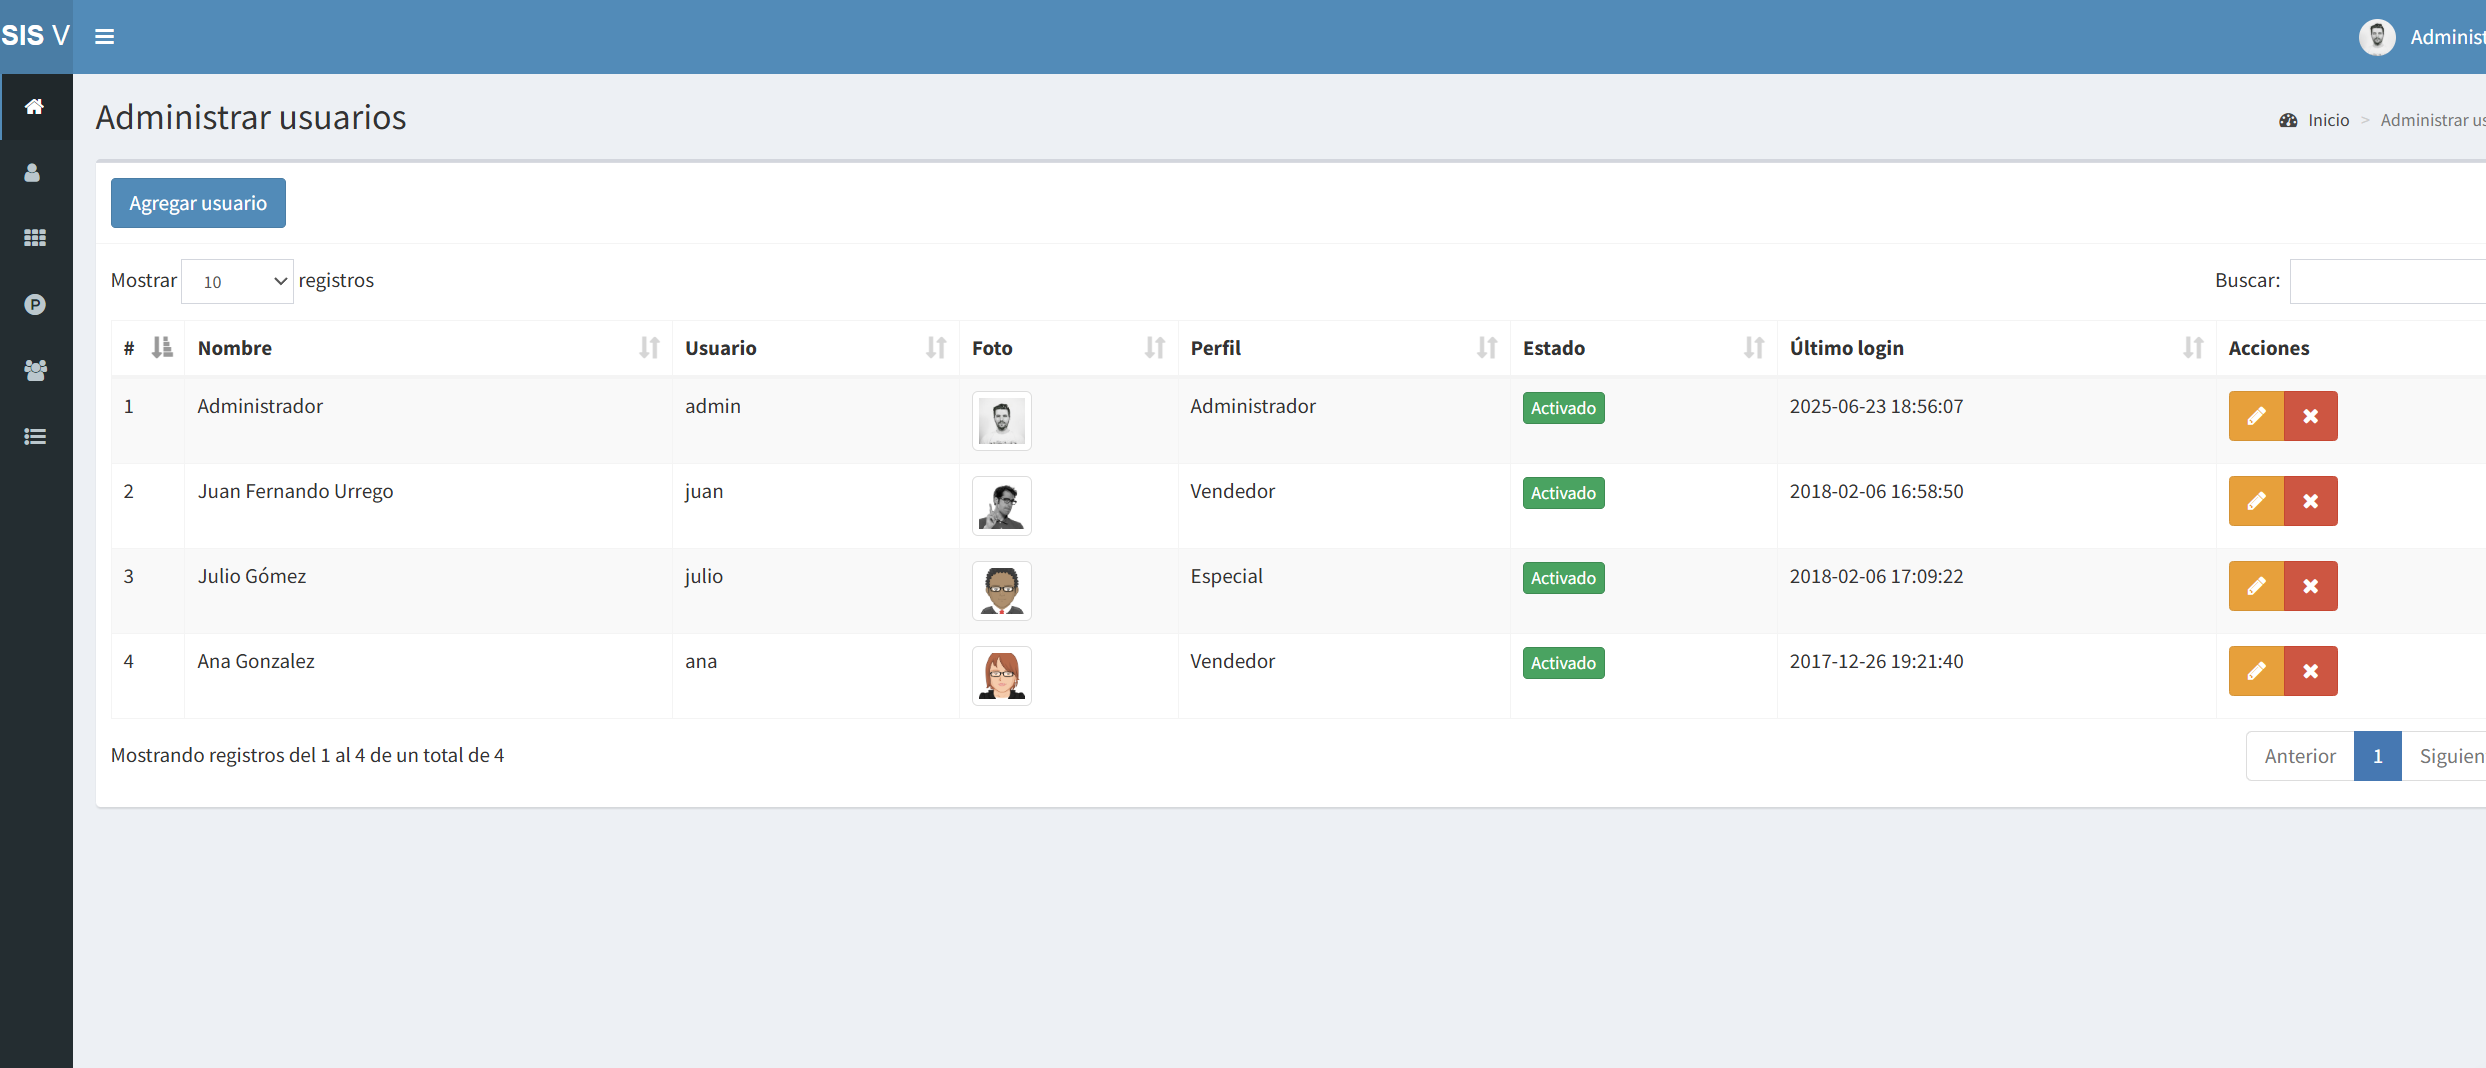Edit Juan Fernando Urrego with pencil button
The height and width of the screenshot is (1068, 2486).
(x=2256, y=501)
